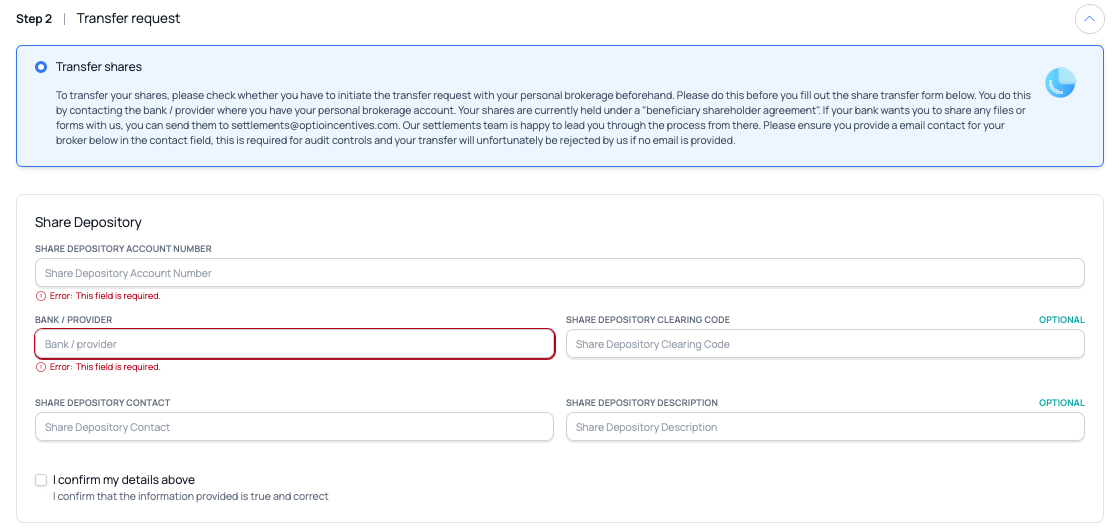Select the Share Depository Description input
Viewport: 1119px width, 531px height.
tap(824, 427)
